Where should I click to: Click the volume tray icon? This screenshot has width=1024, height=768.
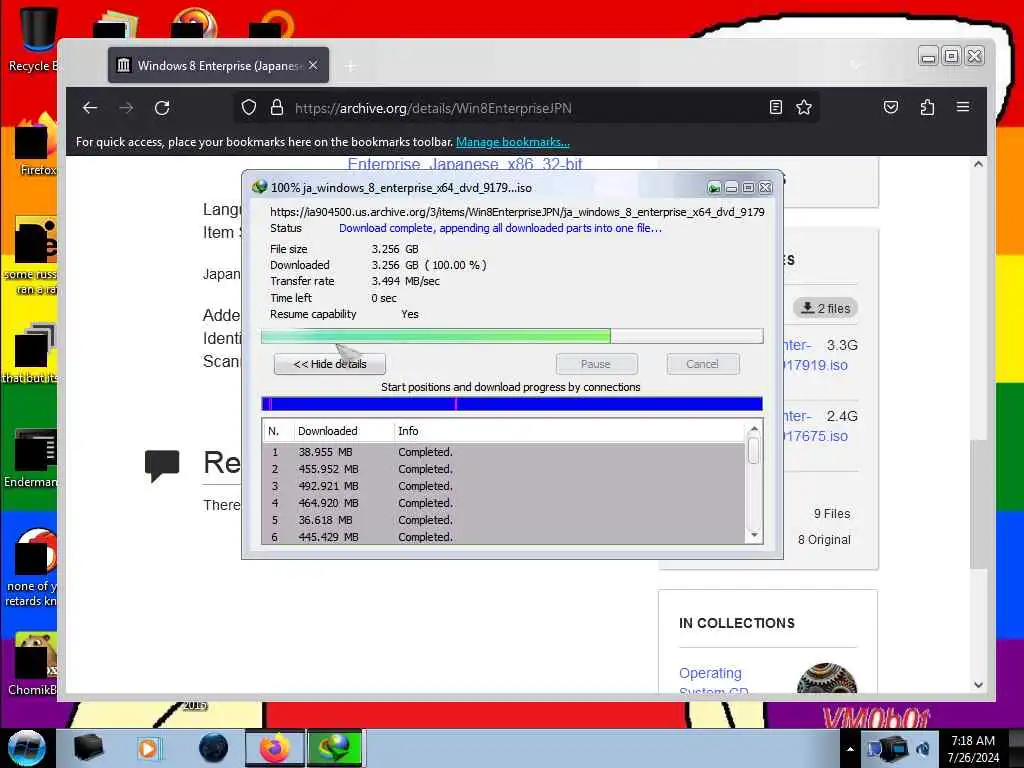pos(923,749)
